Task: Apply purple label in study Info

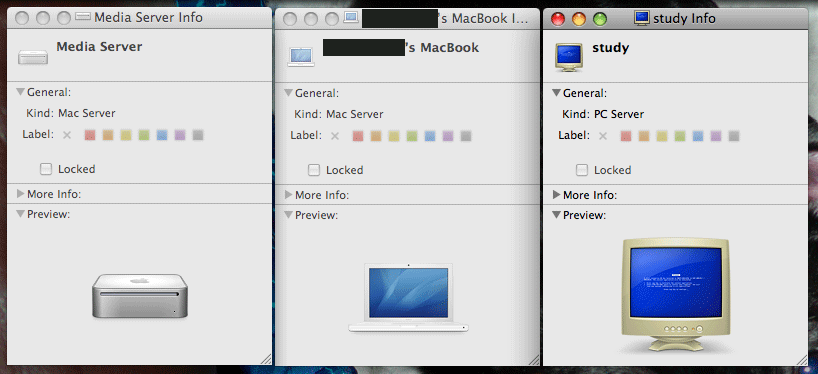Action: click(x=716, y=136)
